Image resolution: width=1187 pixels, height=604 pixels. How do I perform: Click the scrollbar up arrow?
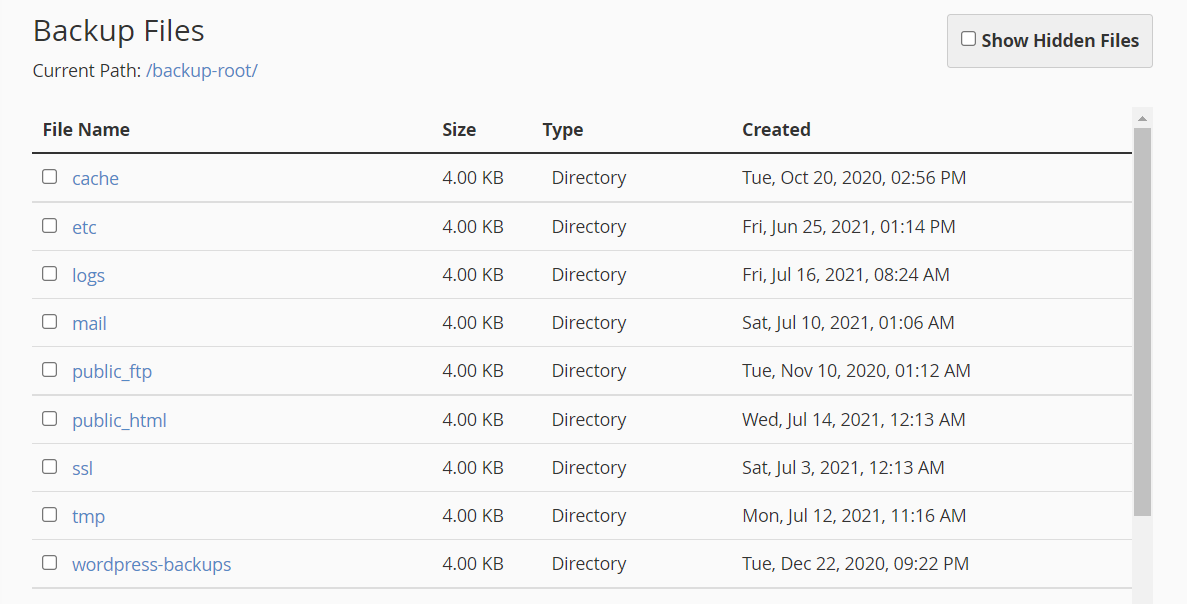coord(1142,118)
